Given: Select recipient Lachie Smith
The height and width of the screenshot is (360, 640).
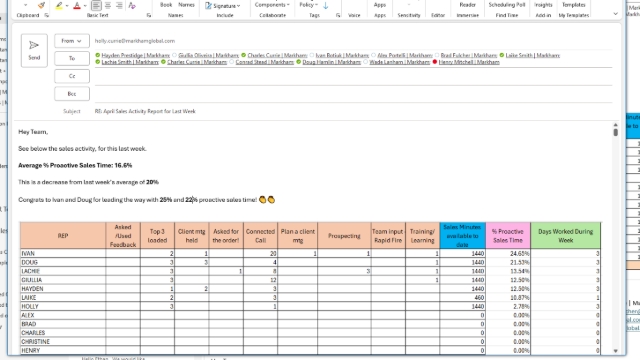Looking at the screenshot, I should 130,62.
